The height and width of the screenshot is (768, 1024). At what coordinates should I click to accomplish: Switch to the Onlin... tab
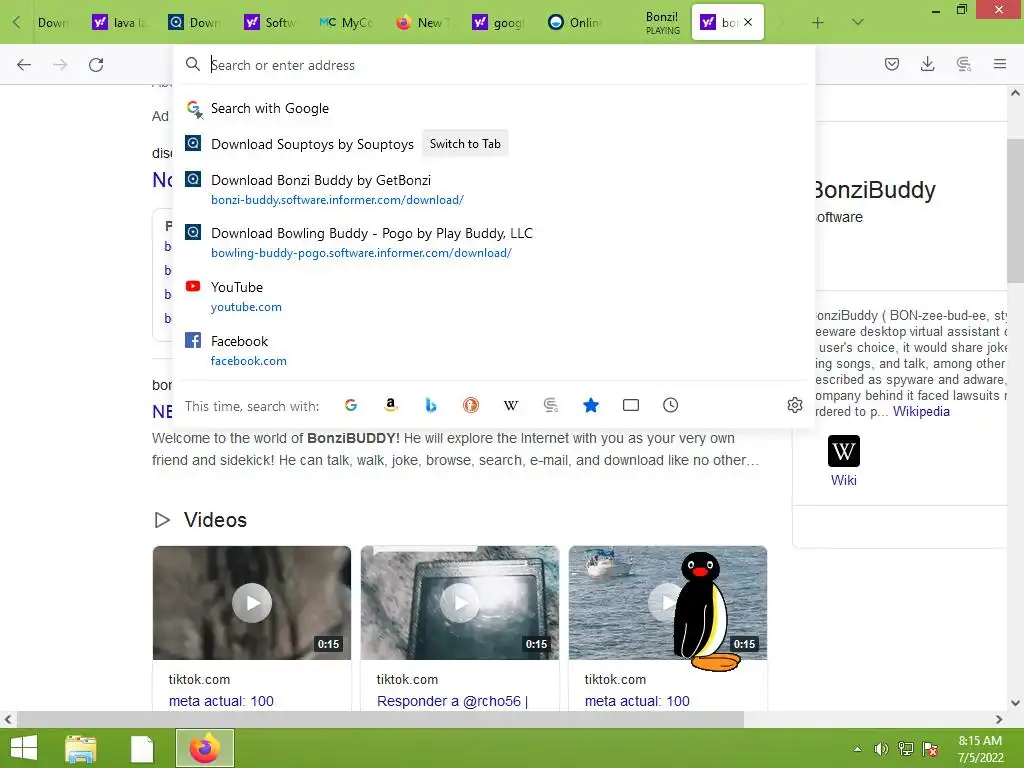[574, 23]
